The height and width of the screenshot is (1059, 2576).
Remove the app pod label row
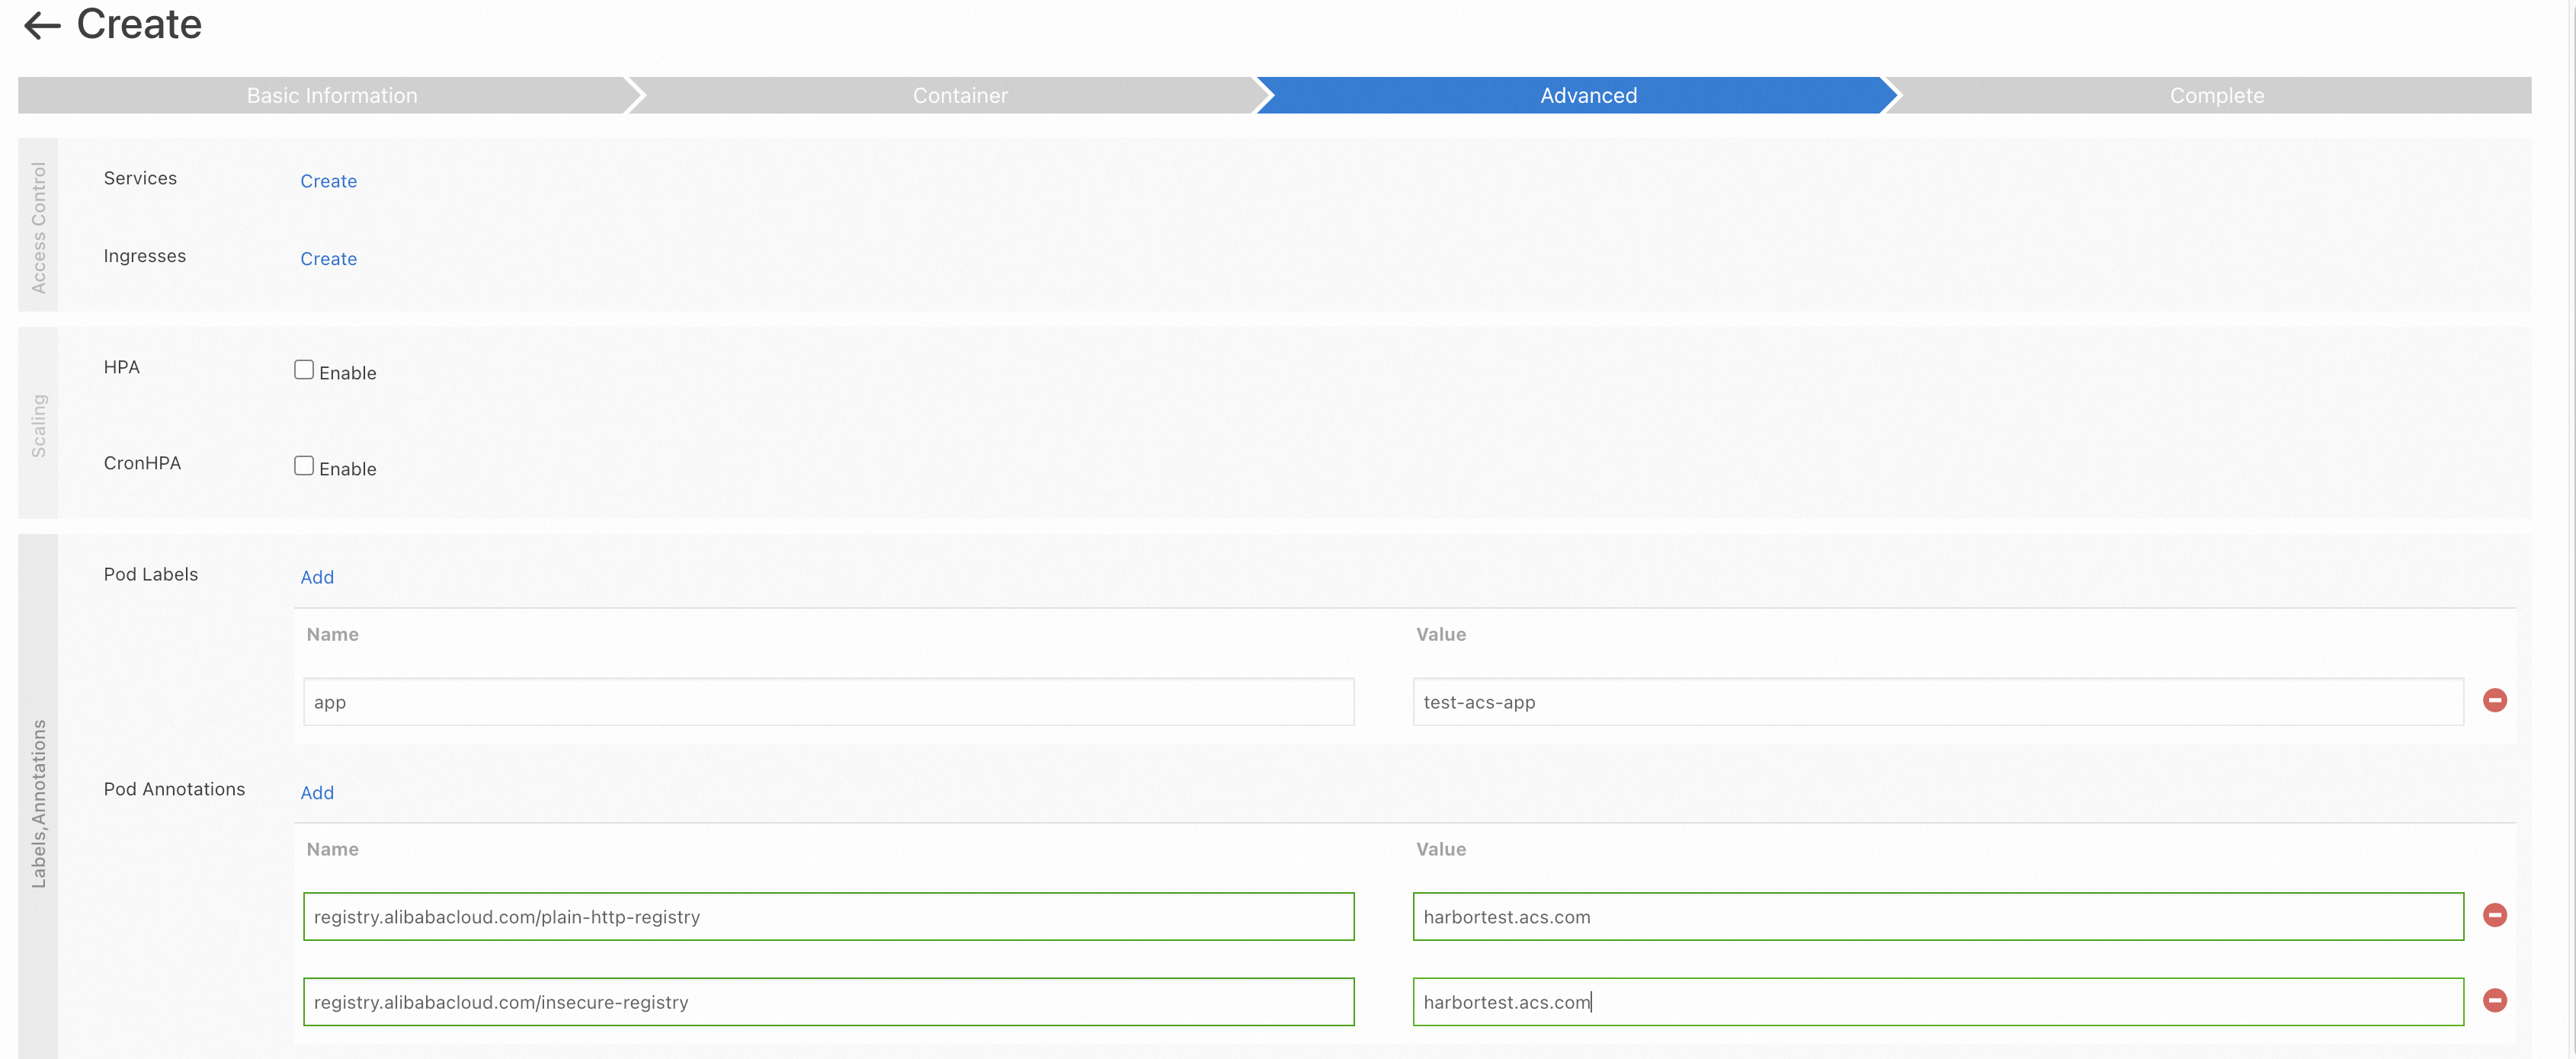(x=2494, y=700)
